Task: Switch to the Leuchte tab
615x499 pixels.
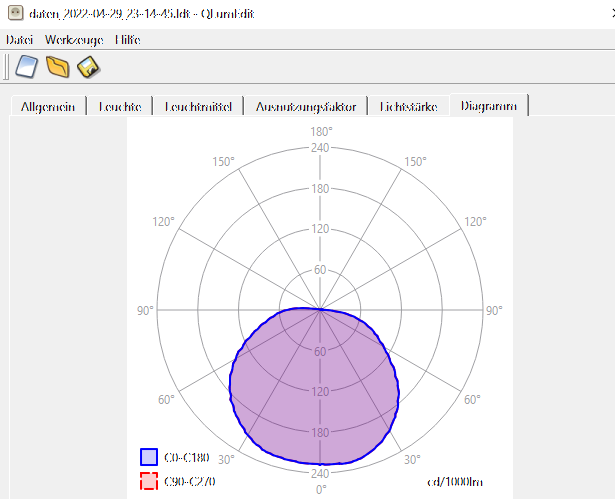Action: point(120,106)
